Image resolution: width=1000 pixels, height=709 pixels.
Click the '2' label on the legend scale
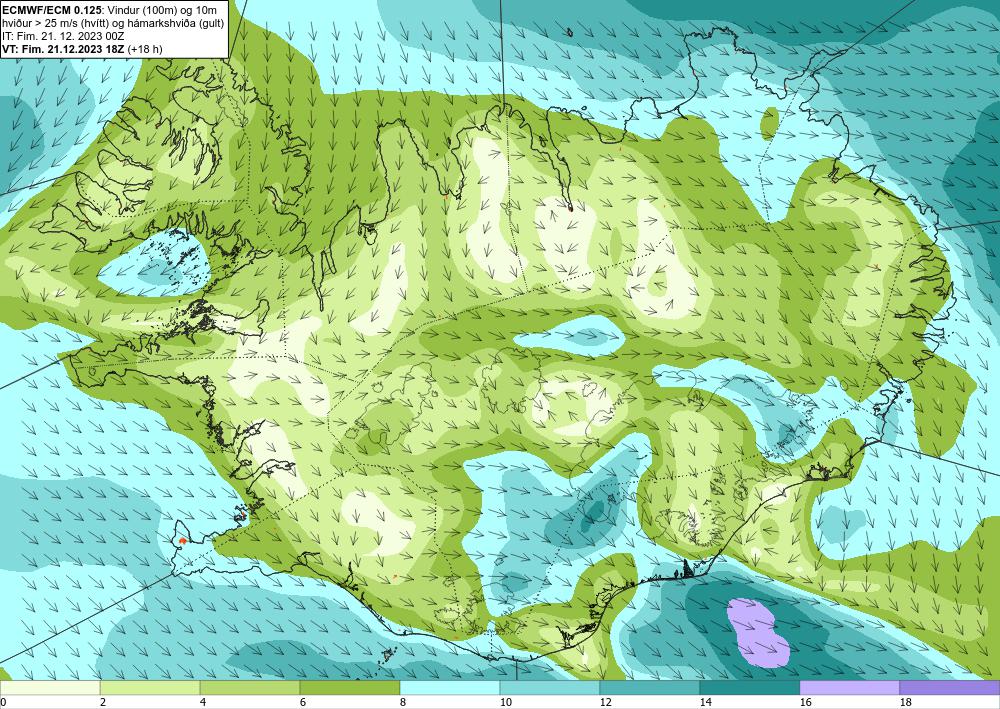(103, 702)
